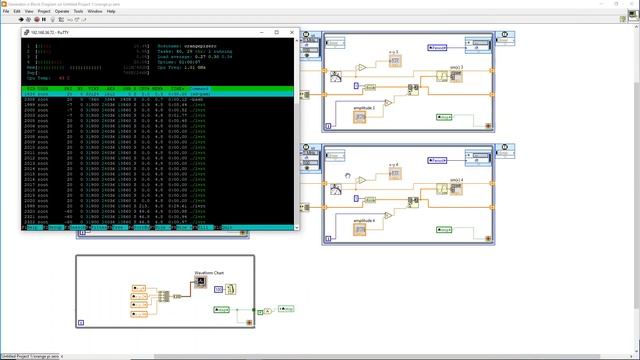The image size is (640, 360).
Task: Click the PuTTY title bar icon
Action: pos(27,32)
